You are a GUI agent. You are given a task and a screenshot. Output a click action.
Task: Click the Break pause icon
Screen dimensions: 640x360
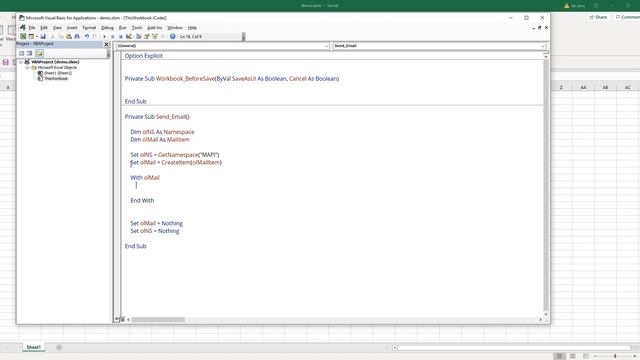coord(113,36)
